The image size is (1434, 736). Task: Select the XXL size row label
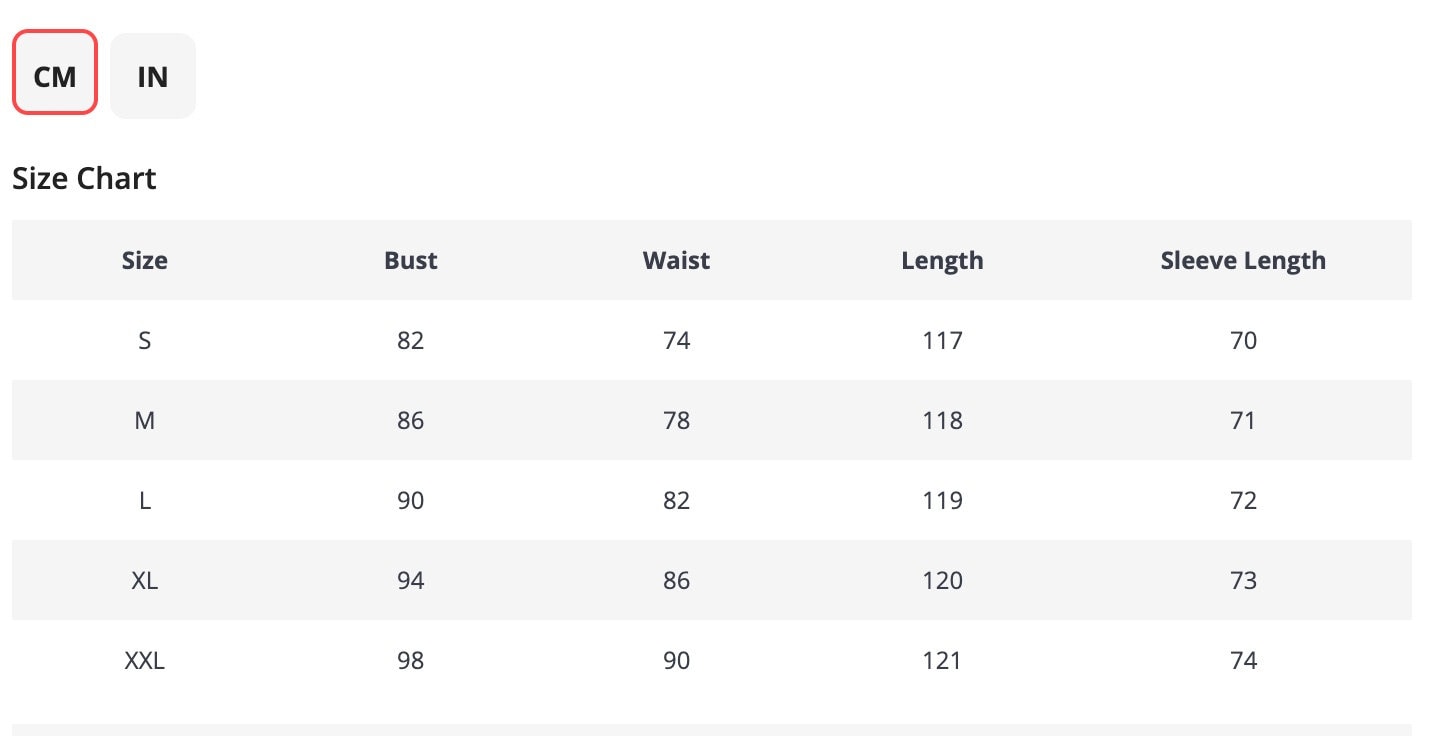coord(145,660)
